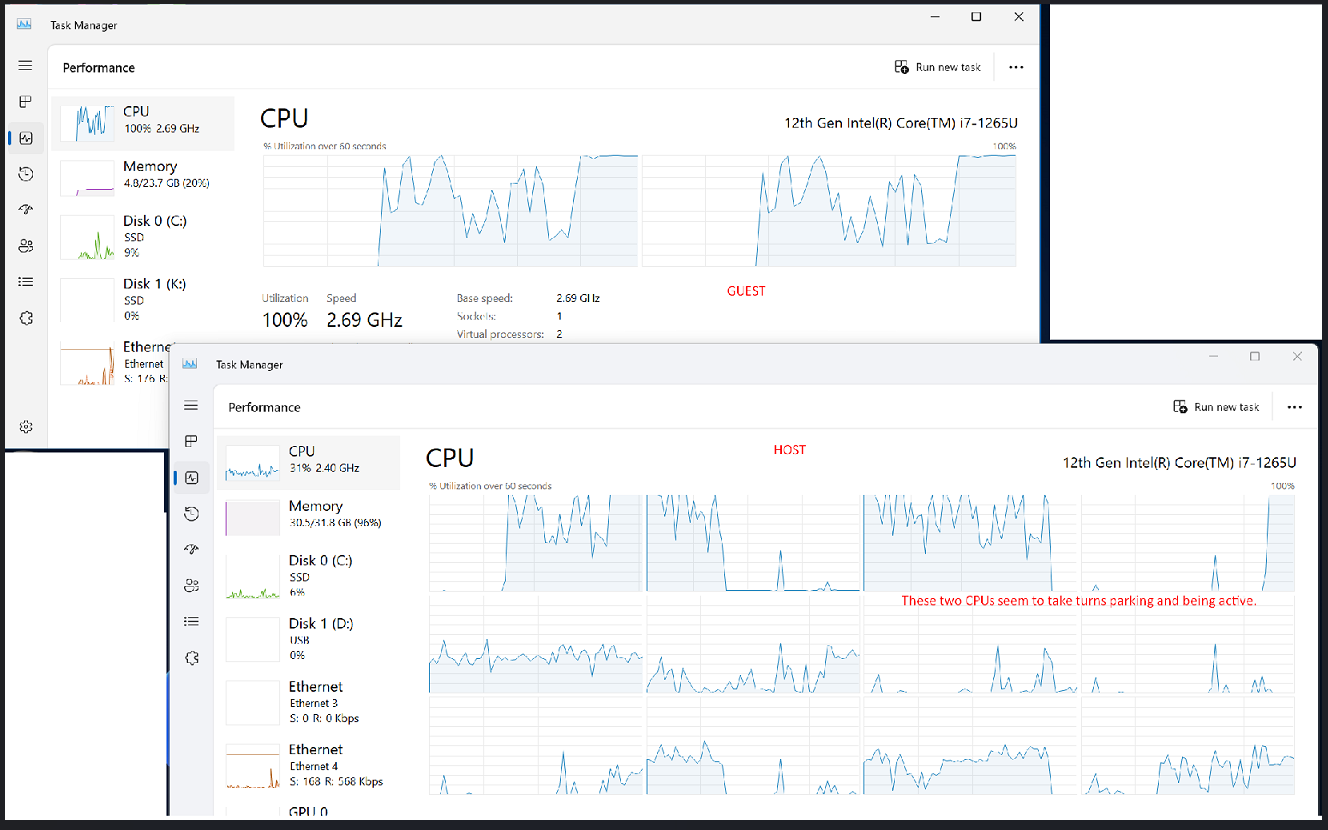Open three-dots more menu in guest Task Manager
The width and height of the screenshot is (1328, 830).
pyautogui.click(x=1016, y=67)
